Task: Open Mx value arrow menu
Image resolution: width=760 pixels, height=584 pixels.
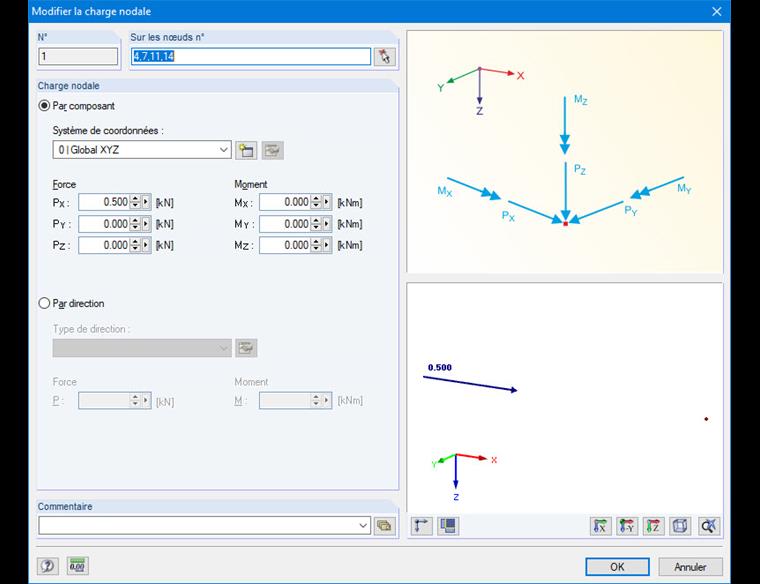Action: click(x=327, y=202)
